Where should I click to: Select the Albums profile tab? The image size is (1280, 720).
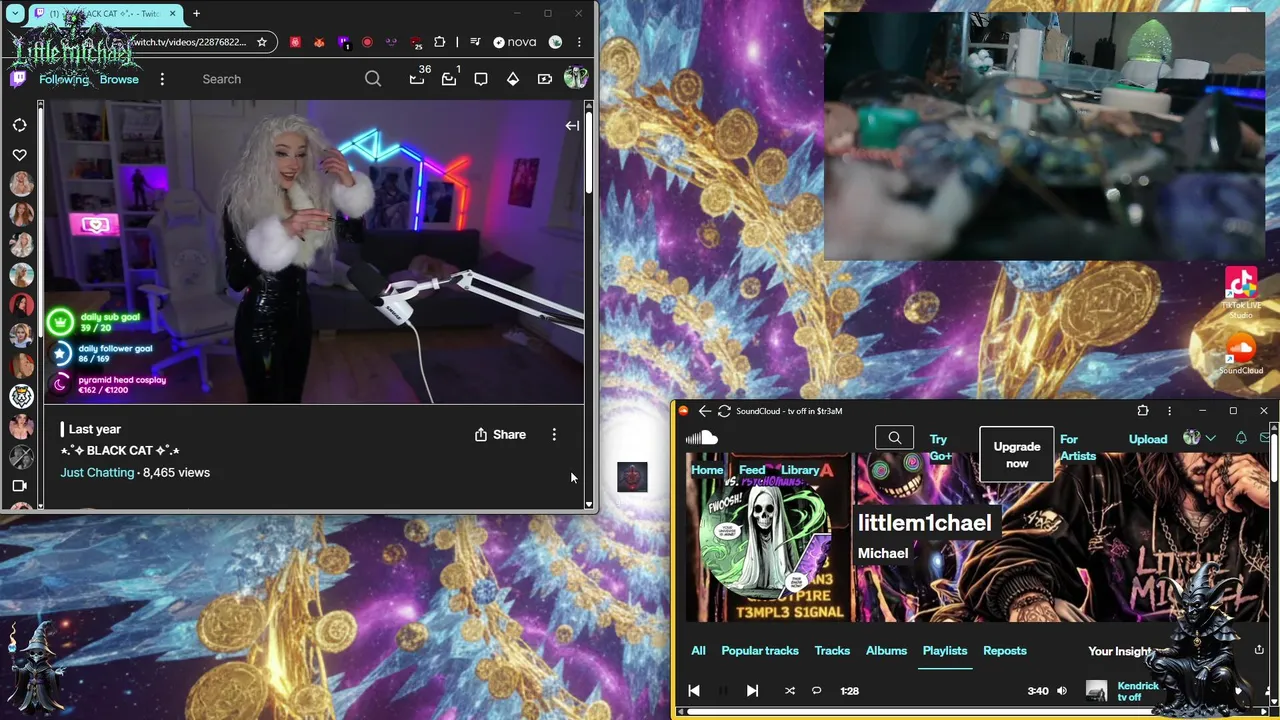point(886,651)
